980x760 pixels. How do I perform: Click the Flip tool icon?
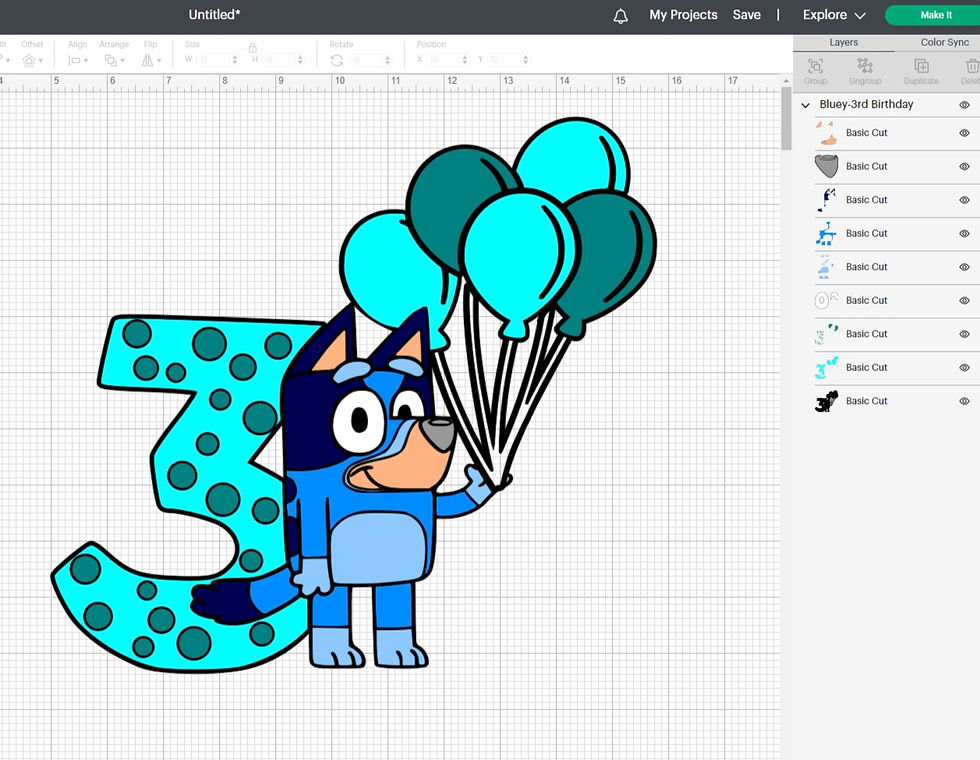coord(148,61)
